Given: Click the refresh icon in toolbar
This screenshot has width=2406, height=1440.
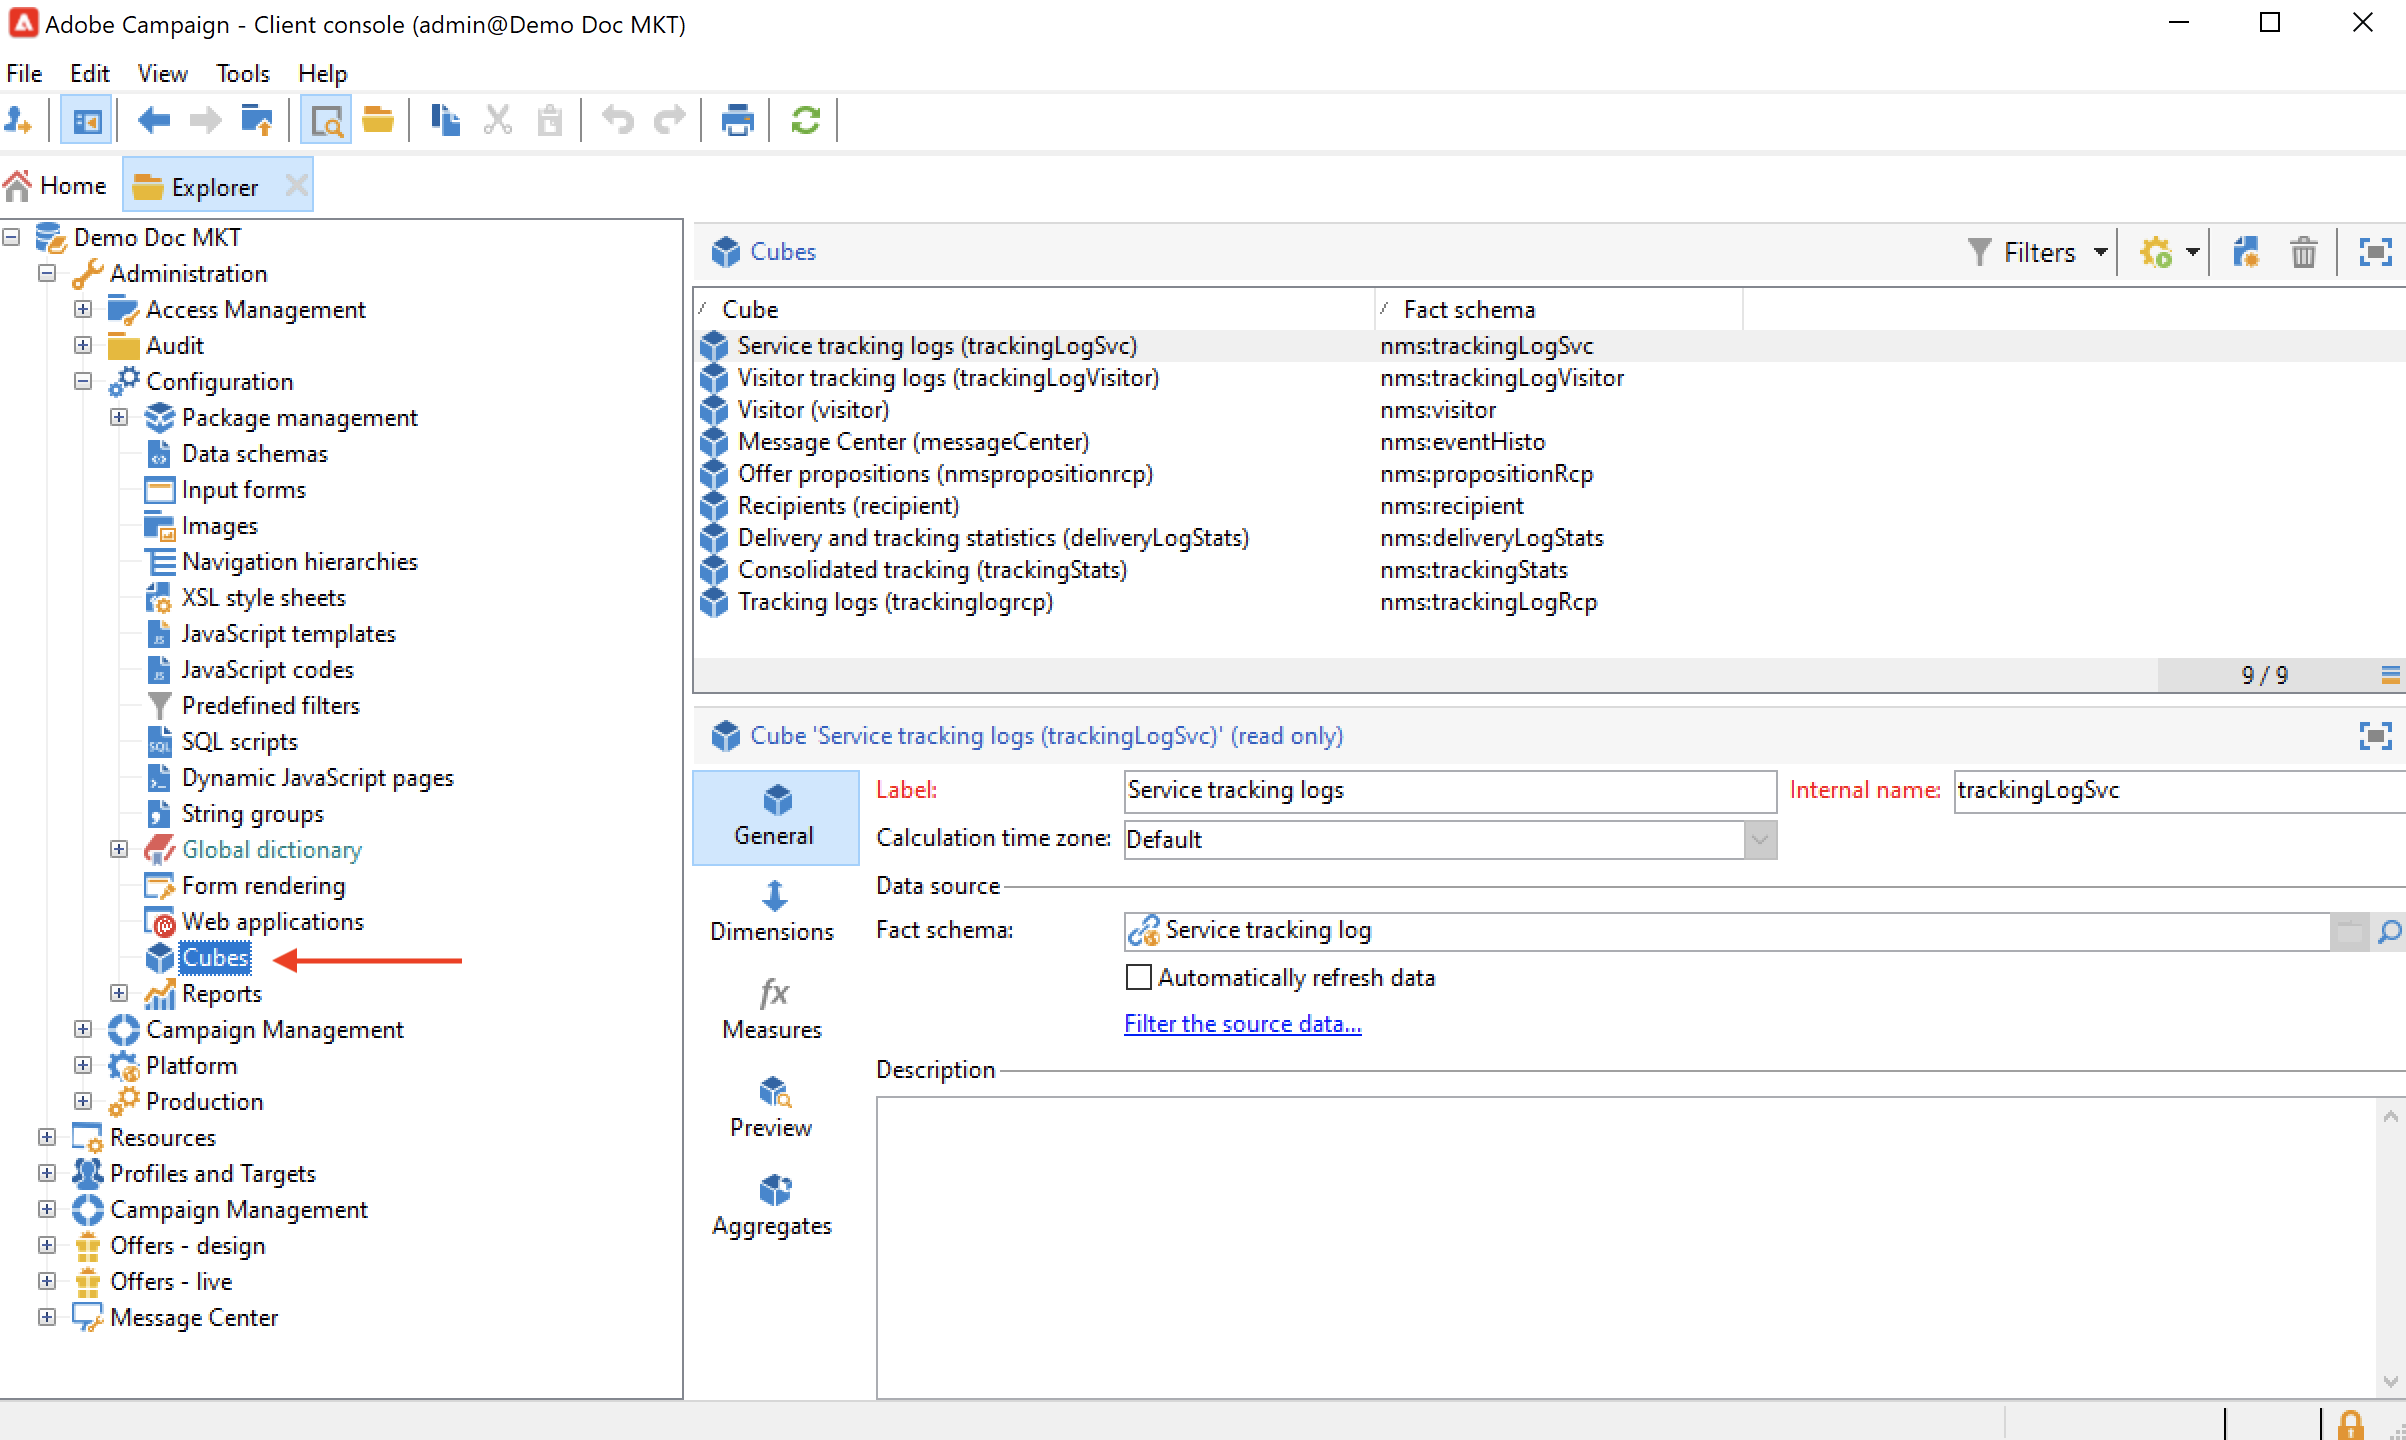Looking at the screenshot, I should tap(805, 121).
